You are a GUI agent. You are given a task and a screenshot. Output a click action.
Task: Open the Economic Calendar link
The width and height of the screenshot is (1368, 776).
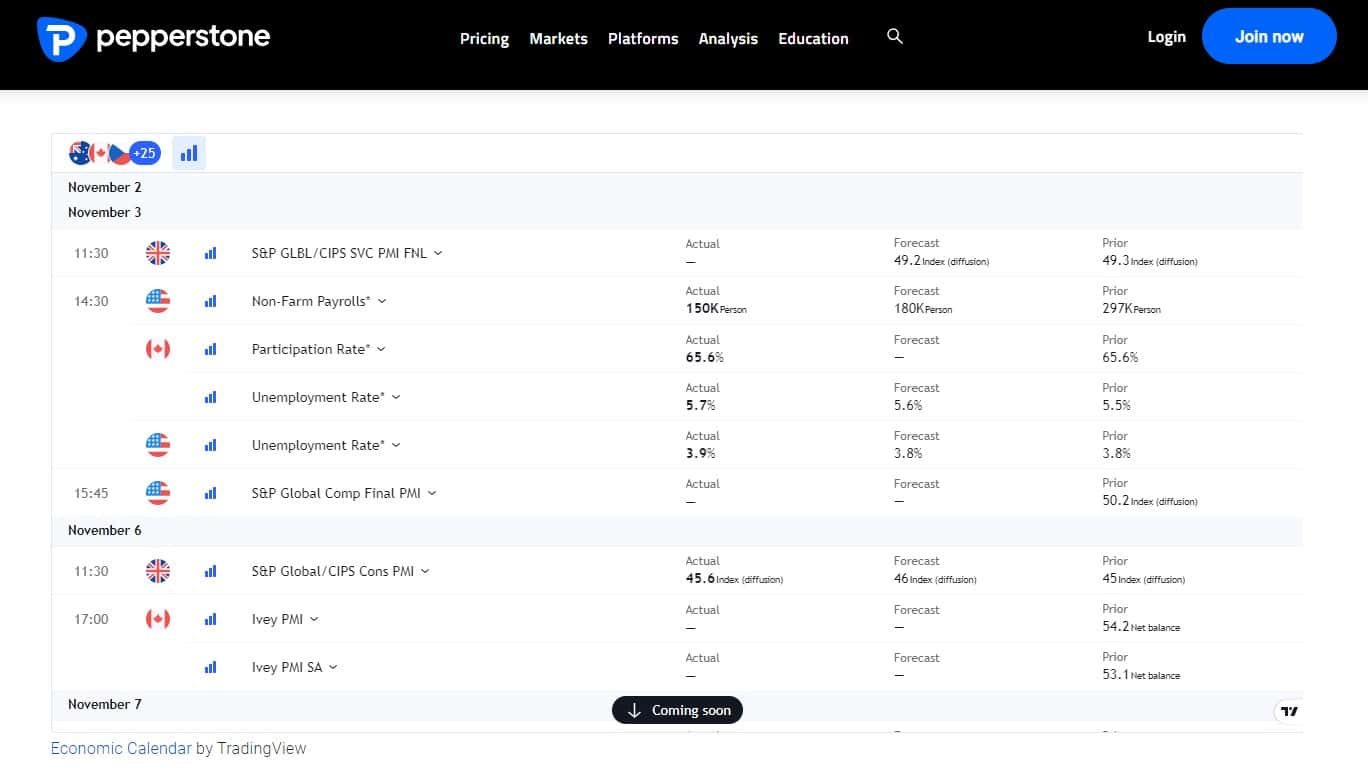tap(121, 748)
